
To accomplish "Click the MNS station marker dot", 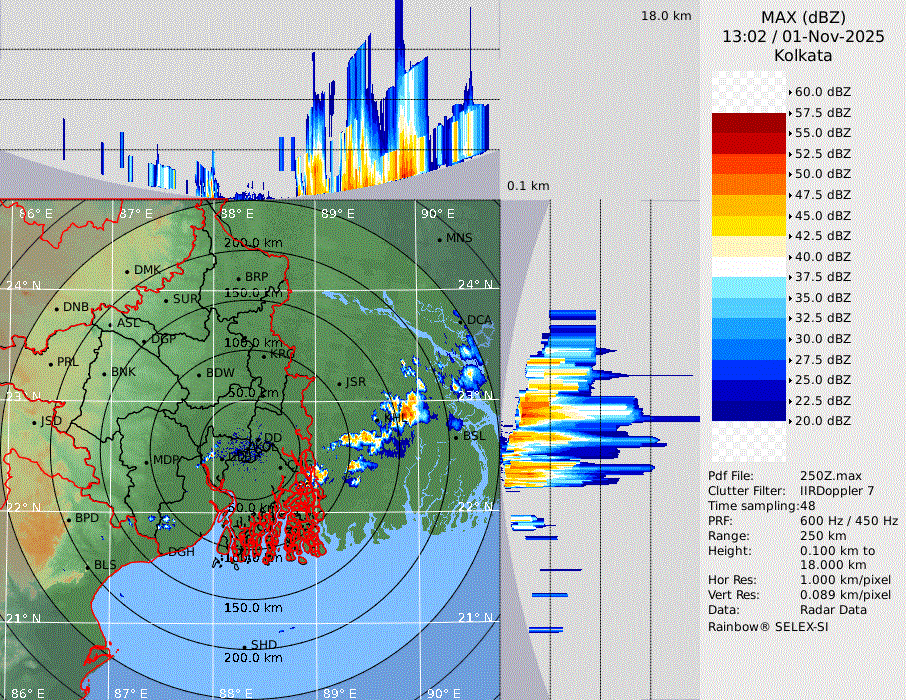I will click(x=439, y=238).
